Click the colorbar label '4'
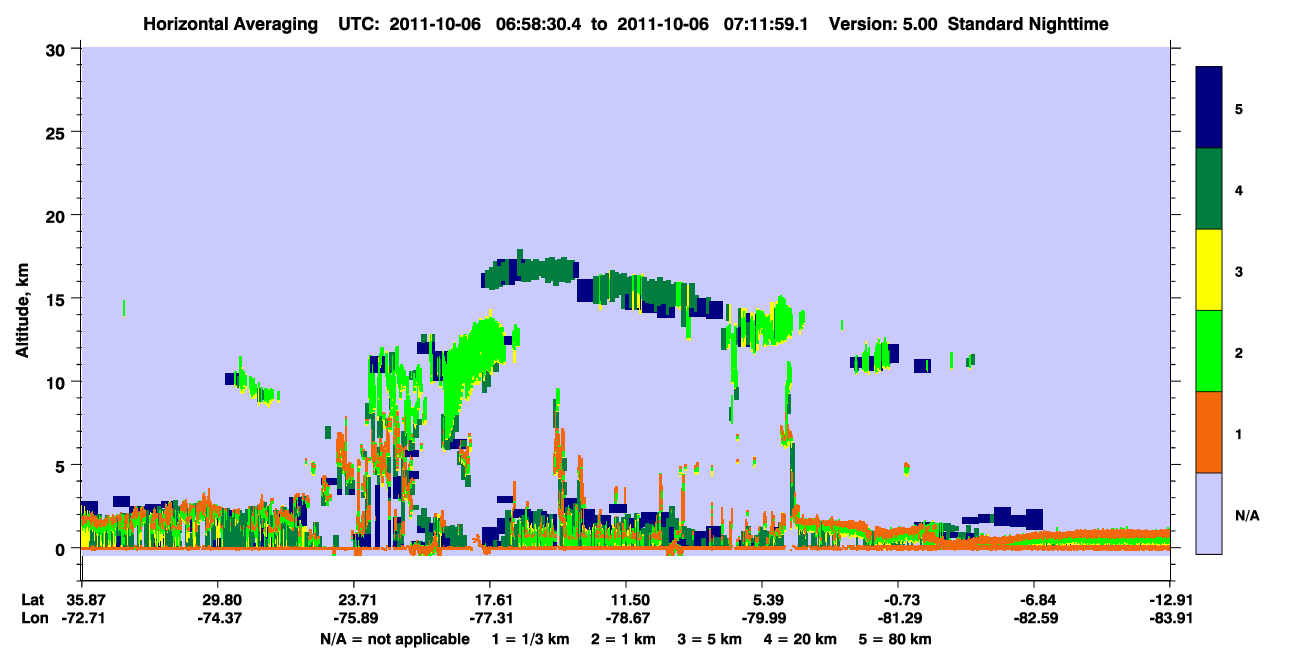Screen dimensions: 1300x667 tap(1239, 189)
